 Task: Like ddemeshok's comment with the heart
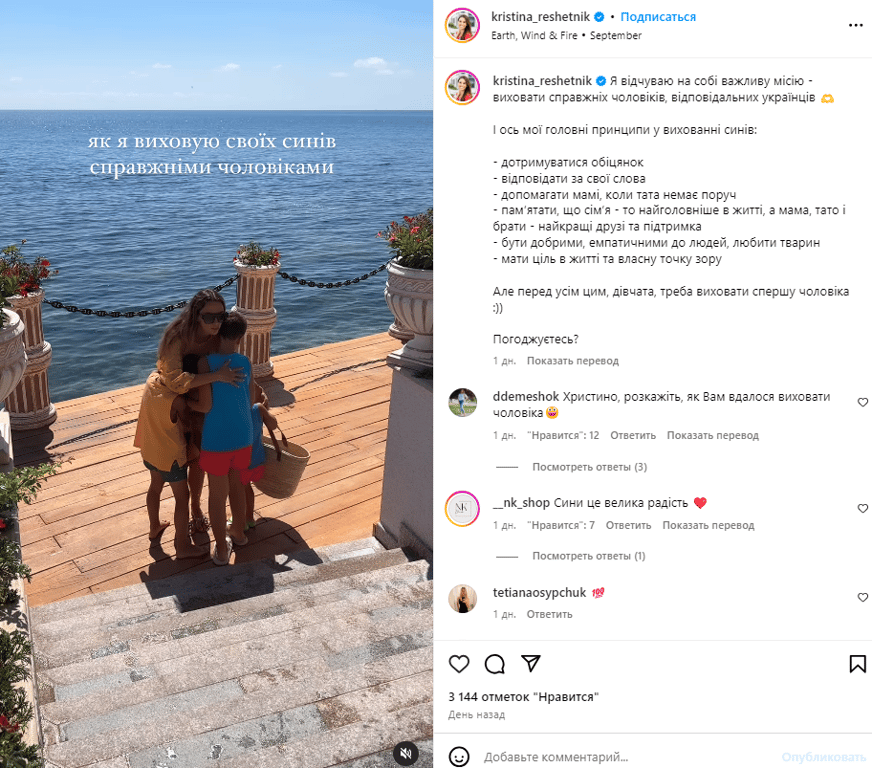(x=863, y=402)
